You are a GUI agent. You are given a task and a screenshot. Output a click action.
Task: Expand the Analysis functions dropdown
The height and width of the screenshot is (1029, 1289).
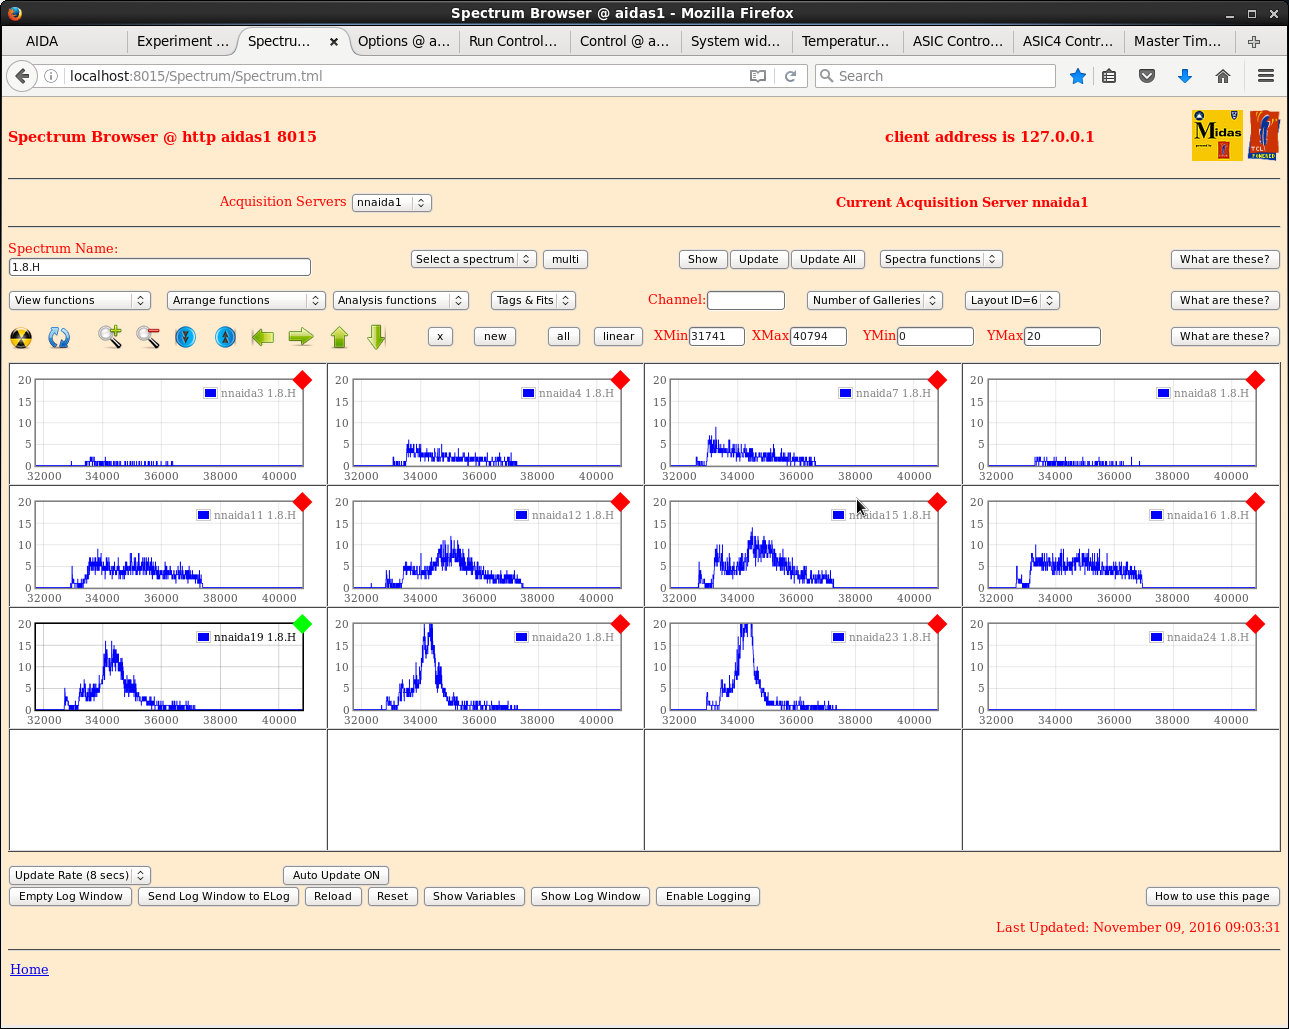coord(401,300)
